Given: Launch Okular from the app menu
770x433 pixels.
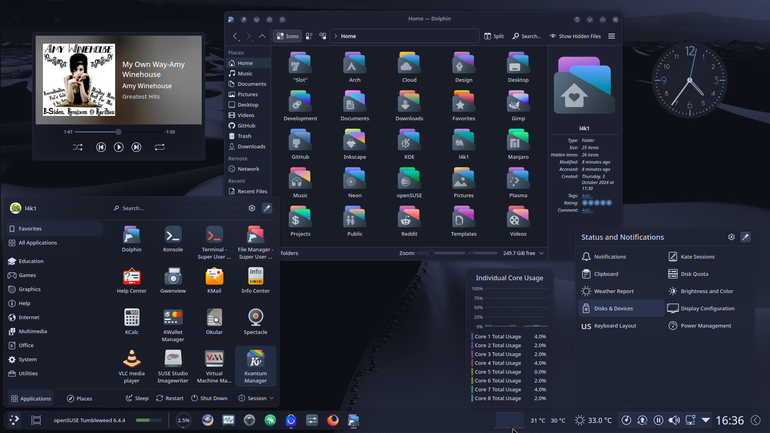Looking at the screenshot, I should coord(214,322).
